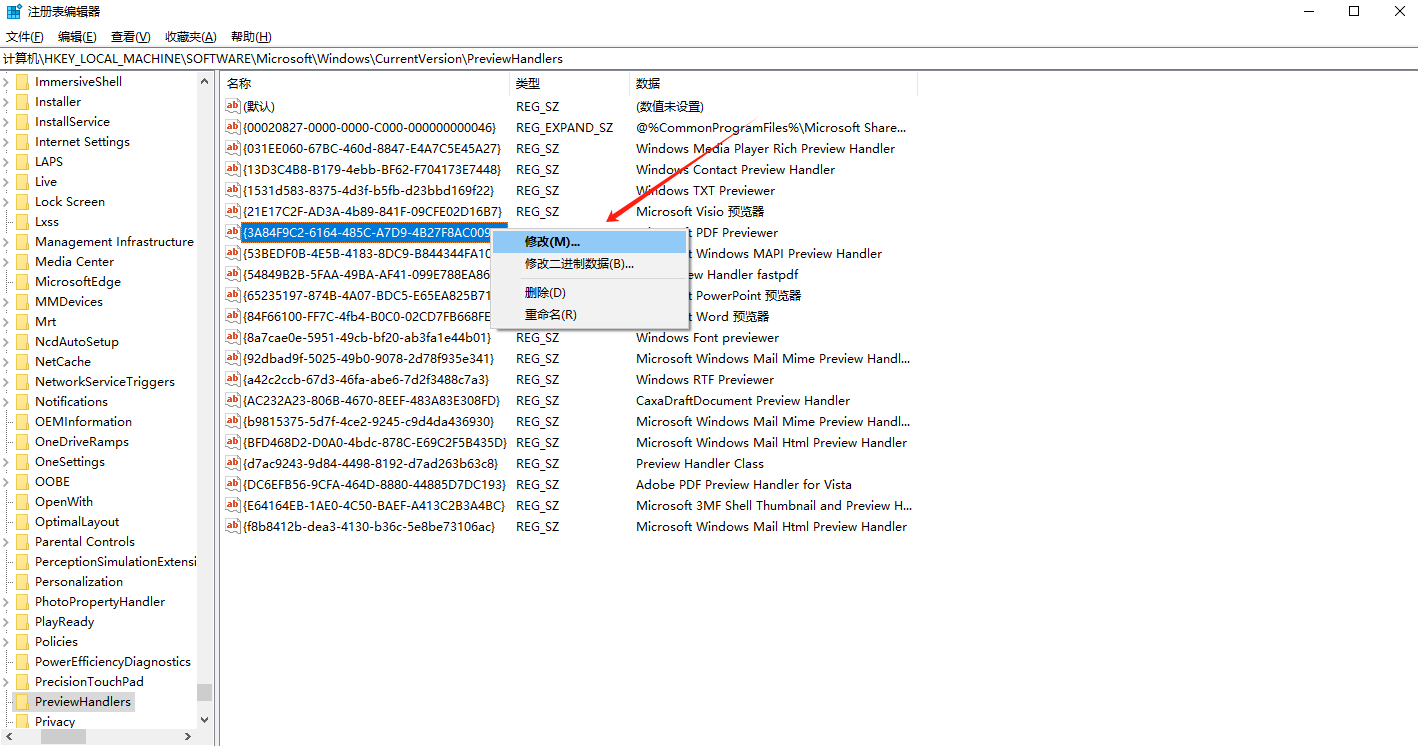This screenshot has width=1418, height=746.
Task: Click the Registry Editor app icon in the title bar
Action: point(14,12)
